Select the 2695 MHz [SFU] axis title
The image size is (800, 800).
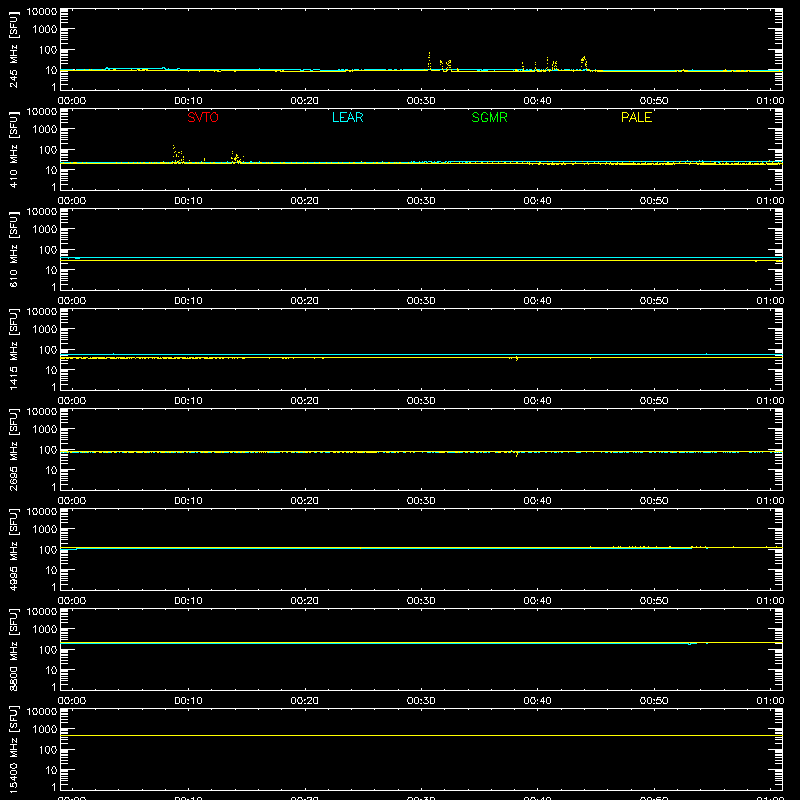[x=14, y=449]
